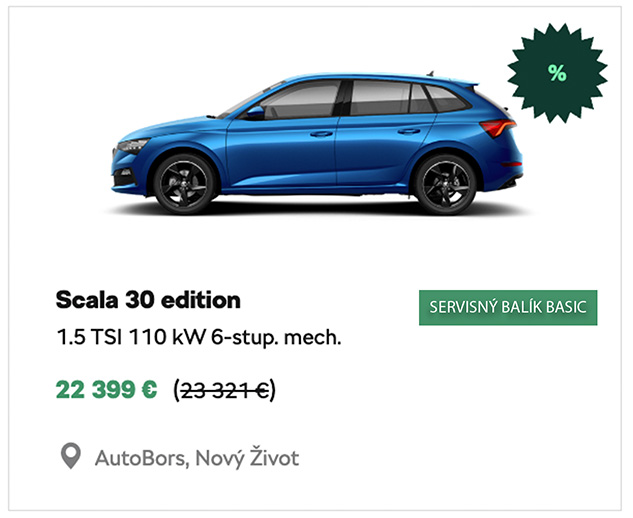Image resolution: width=633 pixels, height=518 pixels.
Task: Click the 1.5 TSI 110 kW engine description
Action: (199, 337)
